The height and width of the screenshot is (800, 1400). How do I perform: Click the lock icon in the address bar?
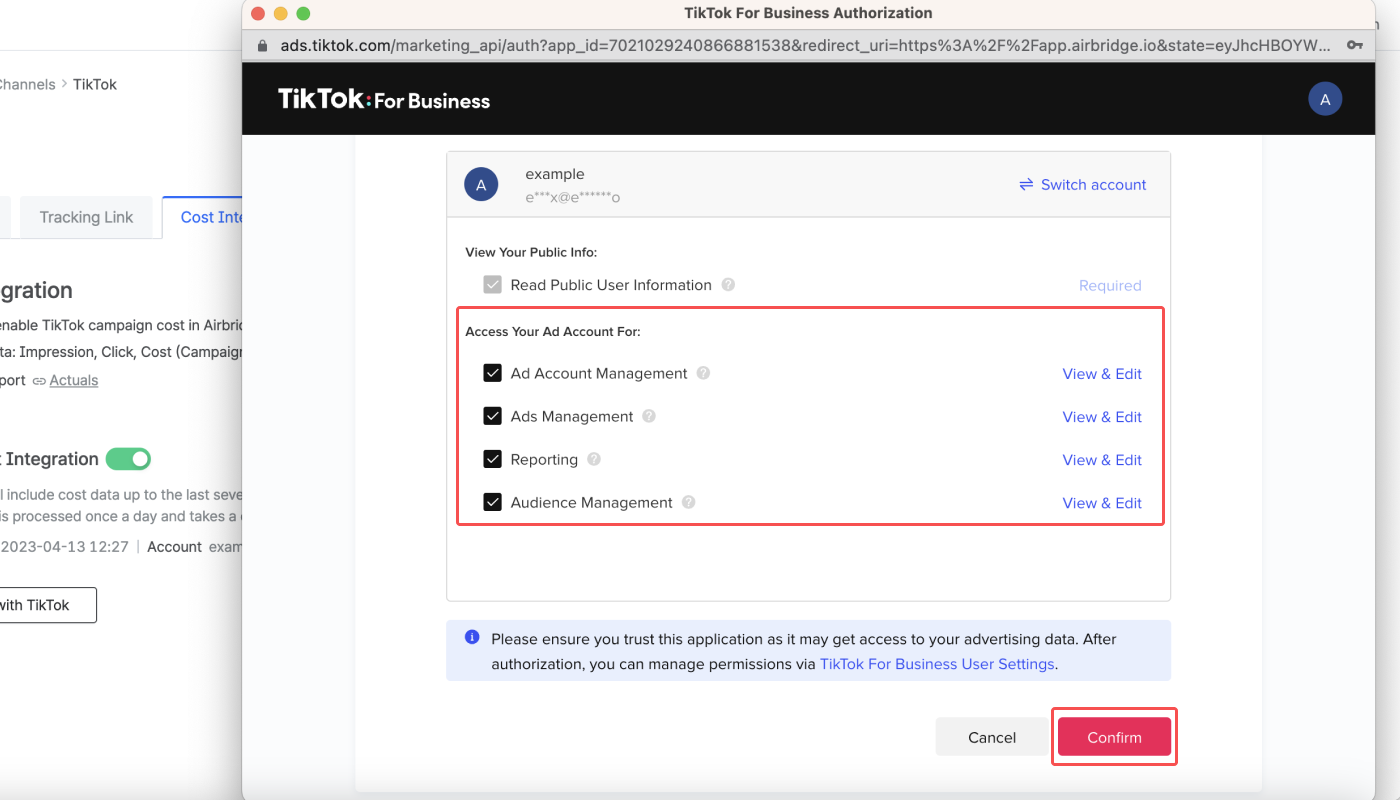click(x=263, y=45)
